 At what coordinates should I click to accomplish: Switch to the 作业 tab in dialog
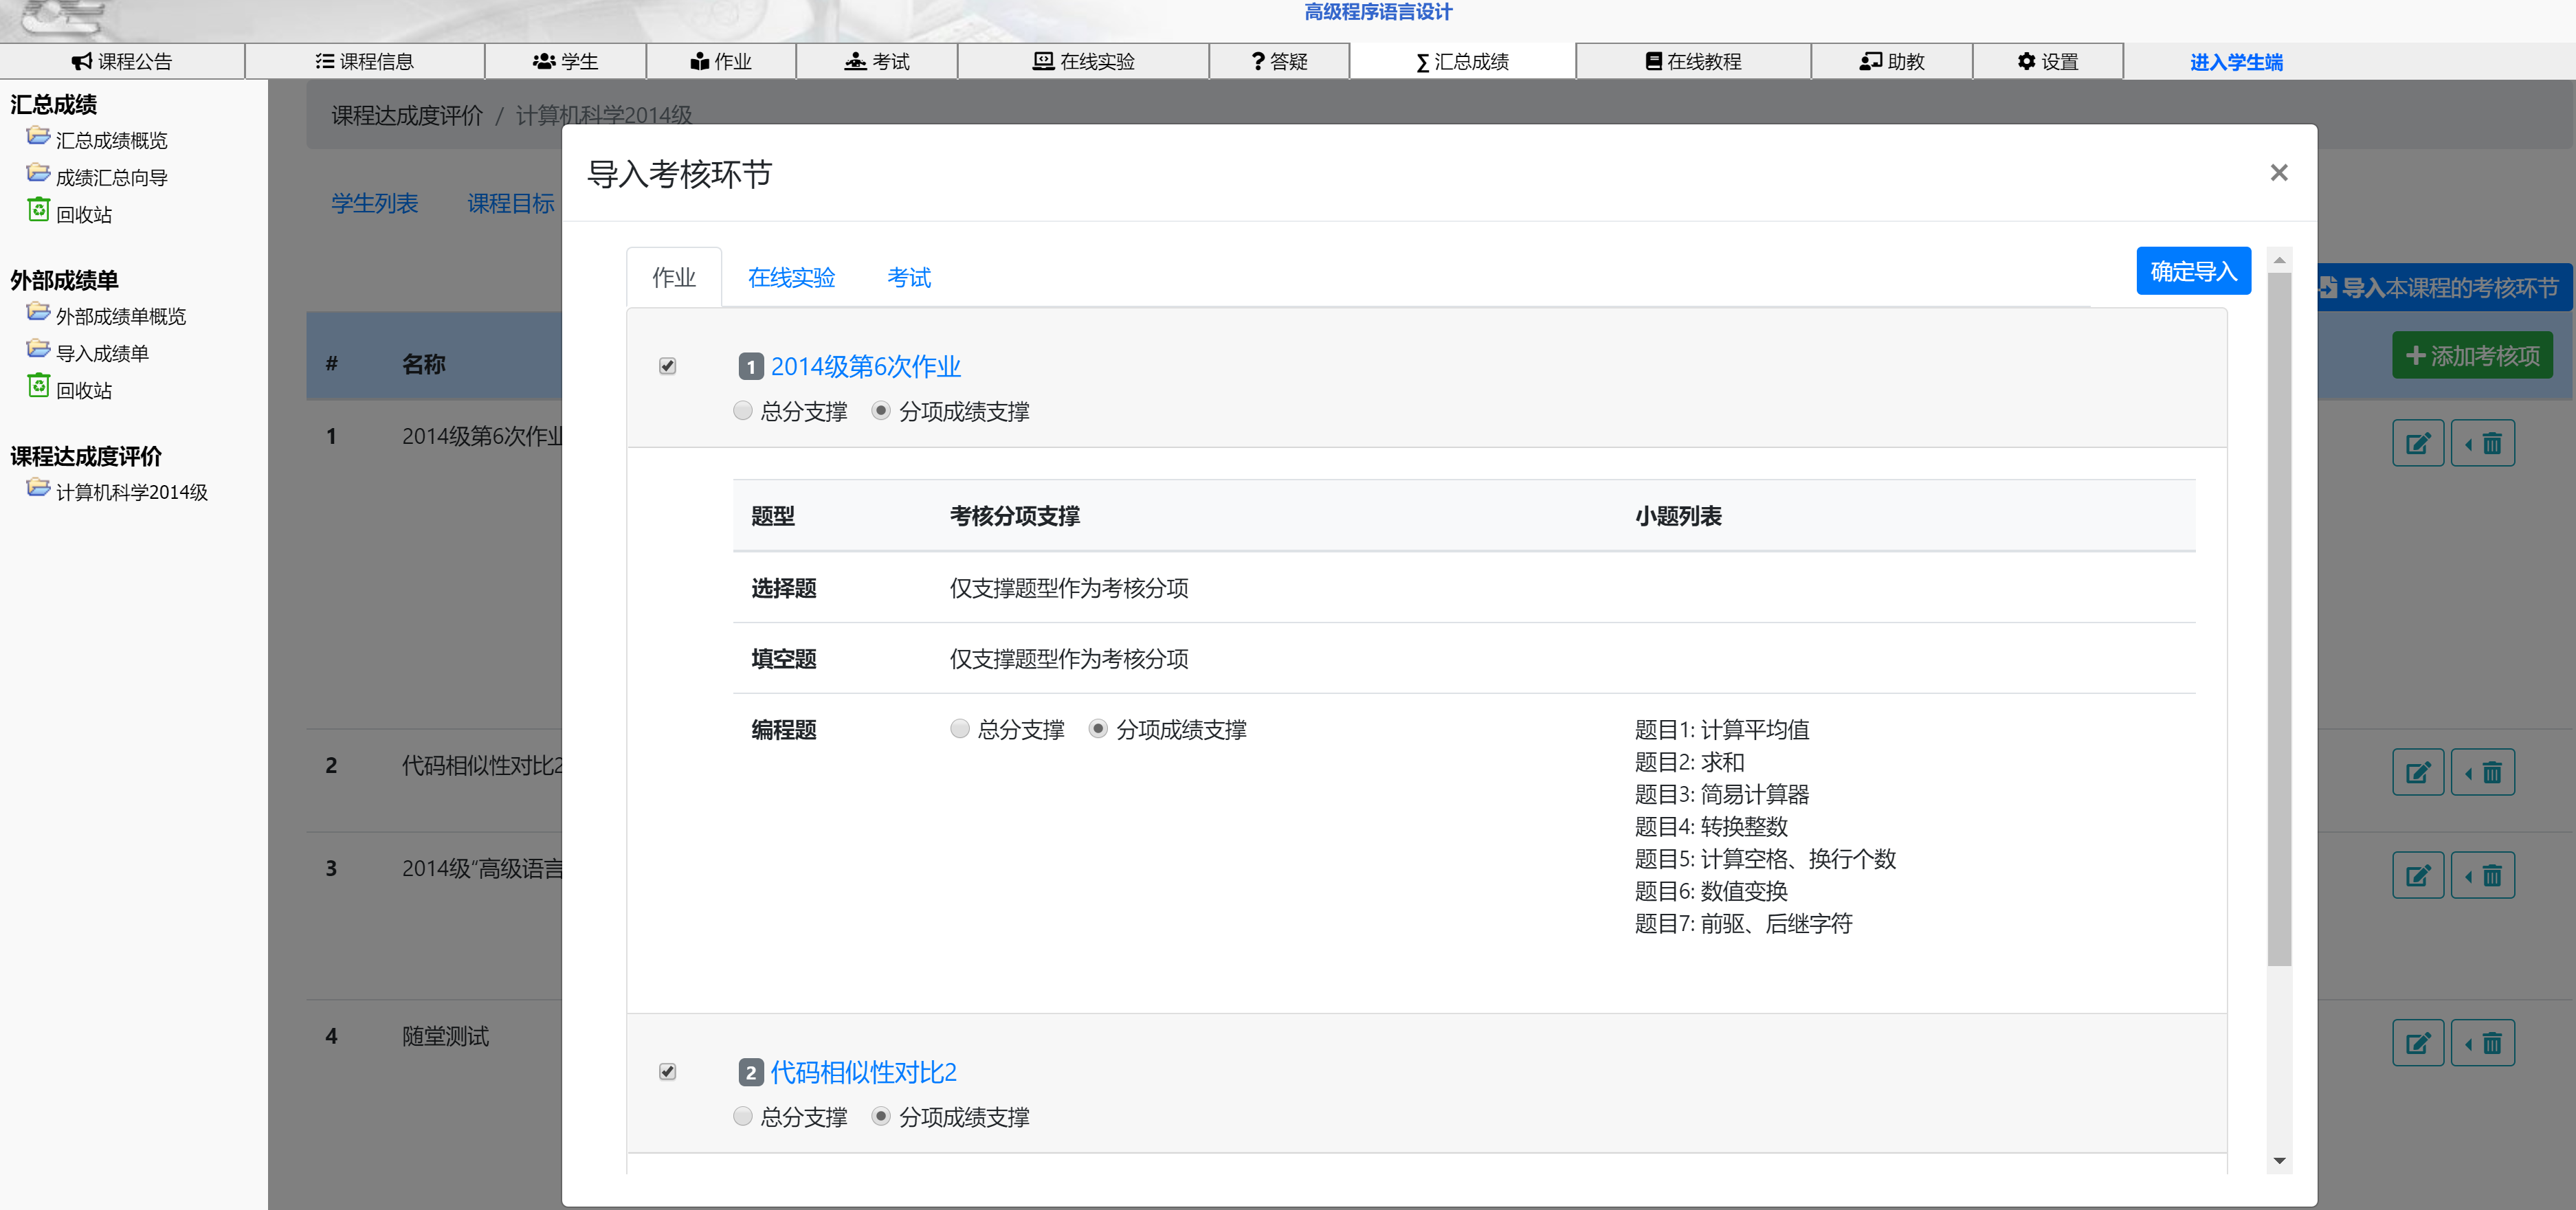coord(673,277)
